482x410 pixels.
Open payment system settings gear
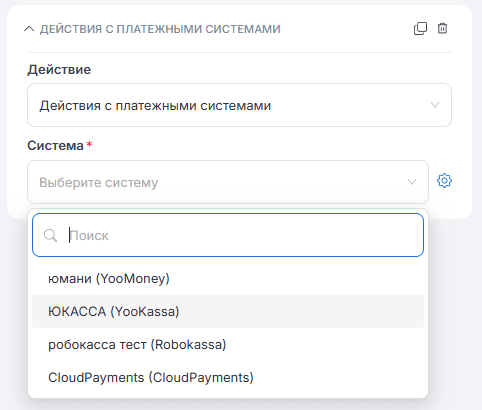click(444, 181)
